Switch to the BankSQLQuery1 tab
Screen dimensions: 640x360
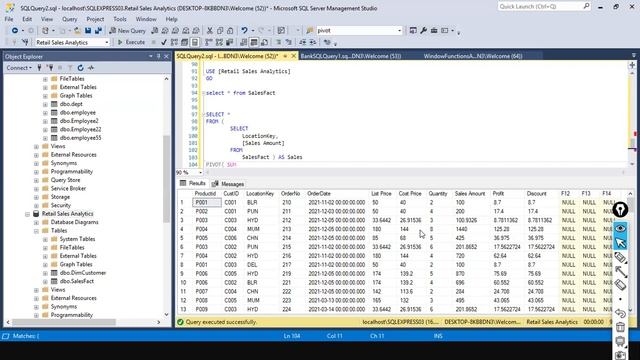(x=351, y=56)
